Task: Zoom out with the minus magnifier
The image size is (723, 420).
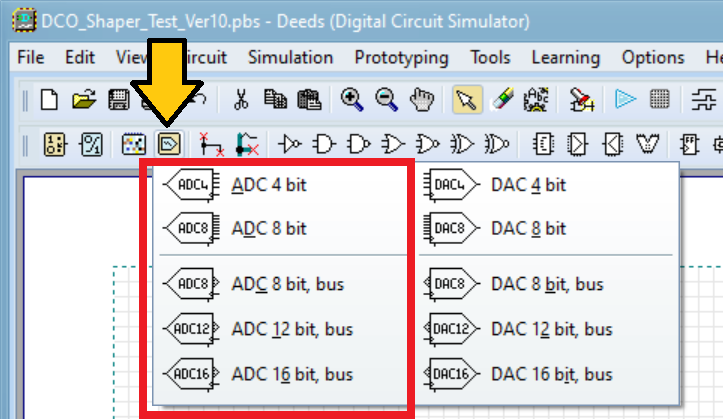Action: click(x=386, y=100)
